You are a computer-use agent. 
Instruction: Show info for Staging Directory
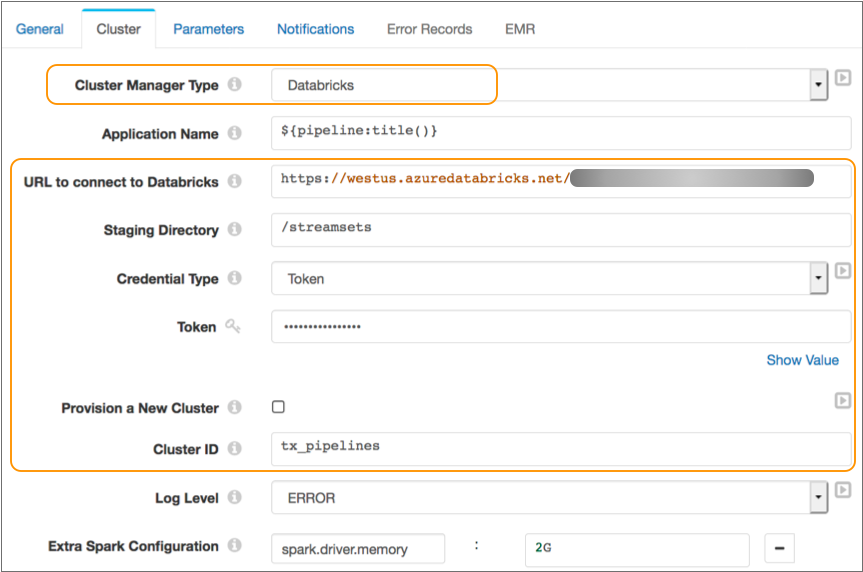pyautogui.click(x=234, y=229)
